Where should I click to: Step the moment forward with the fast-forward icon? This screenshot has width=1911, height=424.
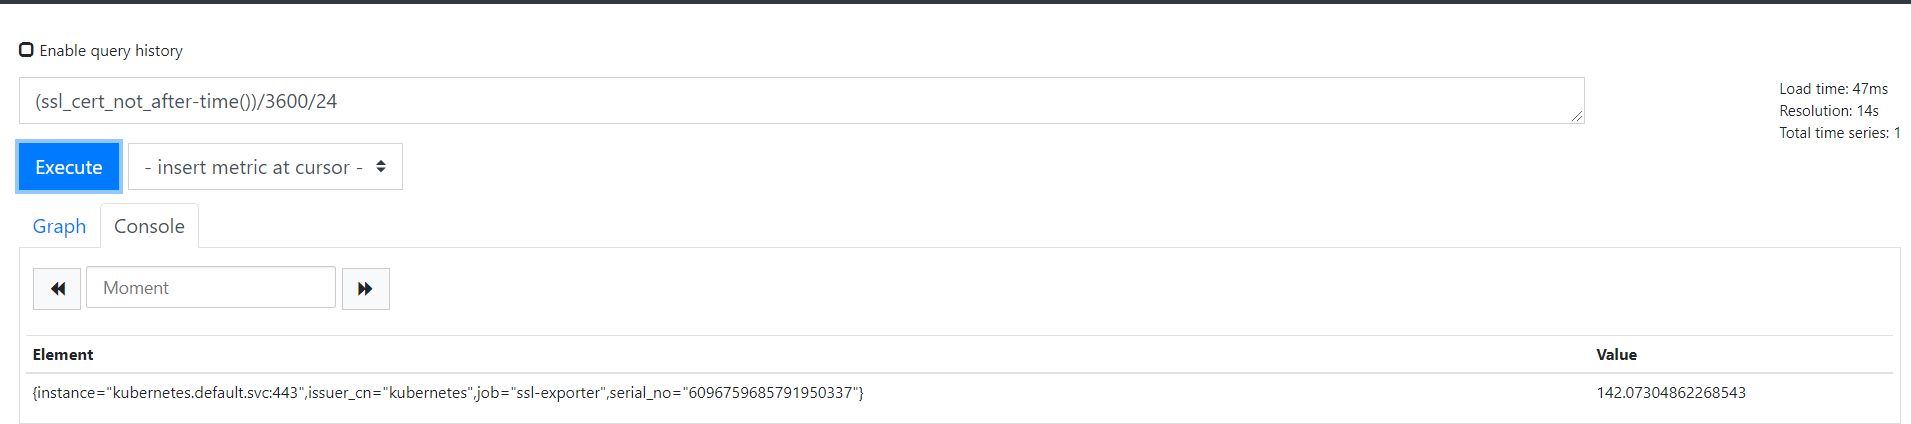pyautogui.click(x=366, y=289)
